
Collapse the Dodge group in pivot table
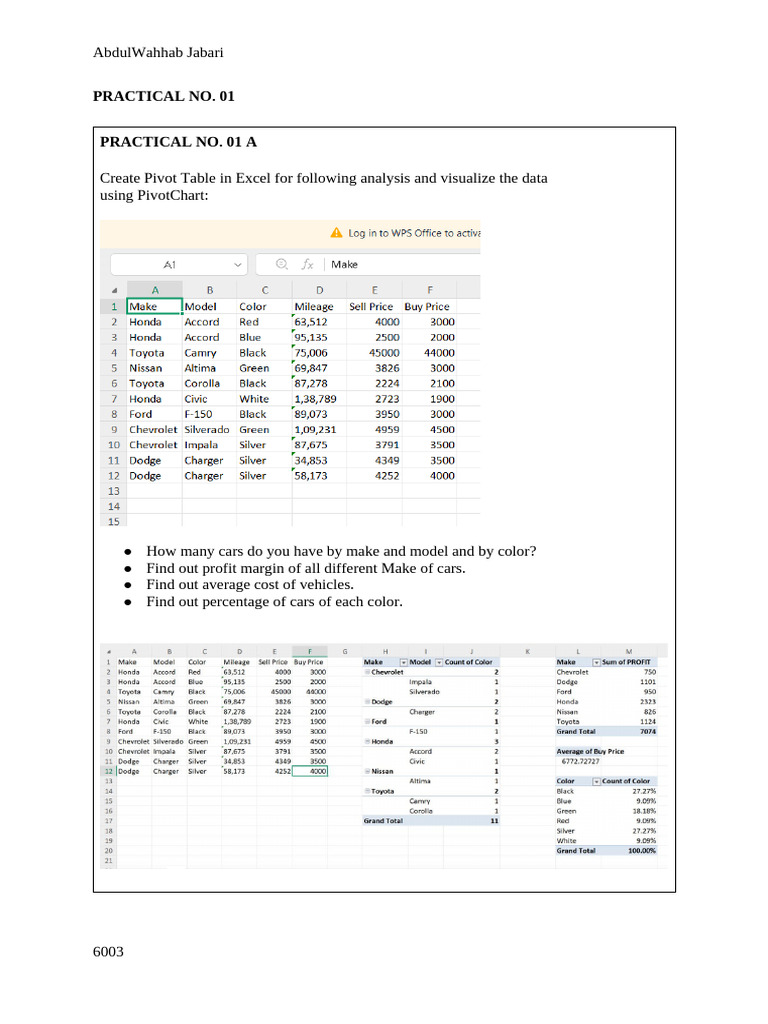click(367, 702)
